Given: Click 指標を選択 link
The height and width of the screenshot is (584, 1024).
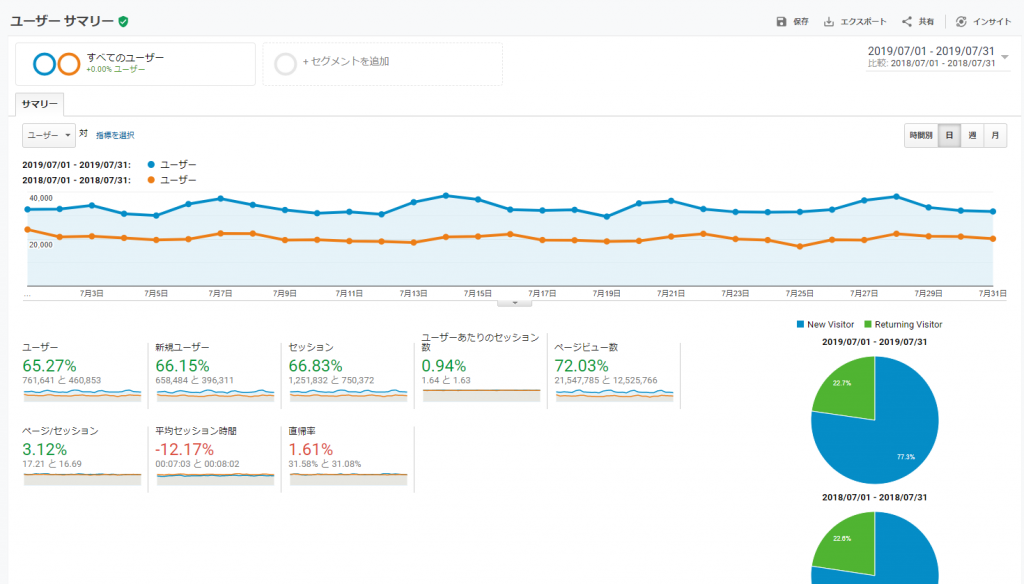Looking at the screenshot, I should tap(115, 135).
